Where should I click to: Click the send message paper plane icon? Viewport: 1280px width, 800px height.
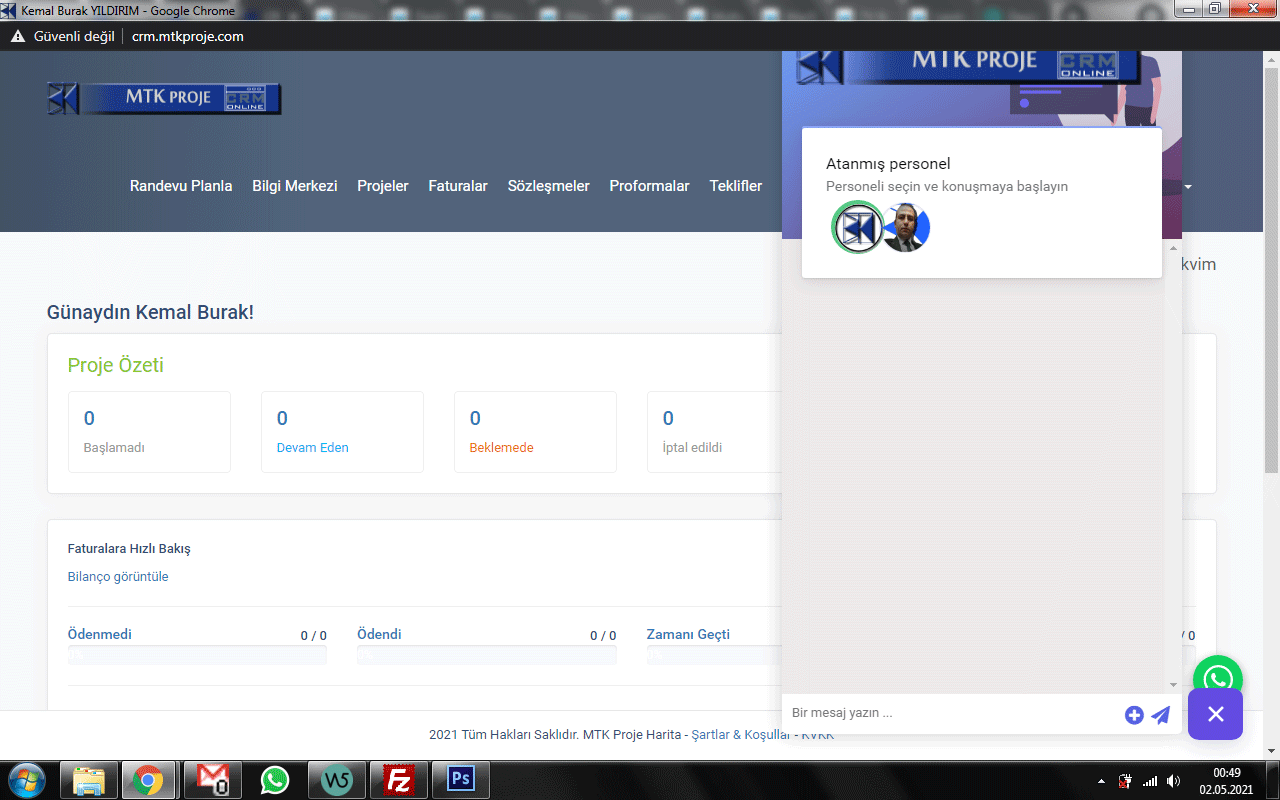click(x=1160, y=714)
